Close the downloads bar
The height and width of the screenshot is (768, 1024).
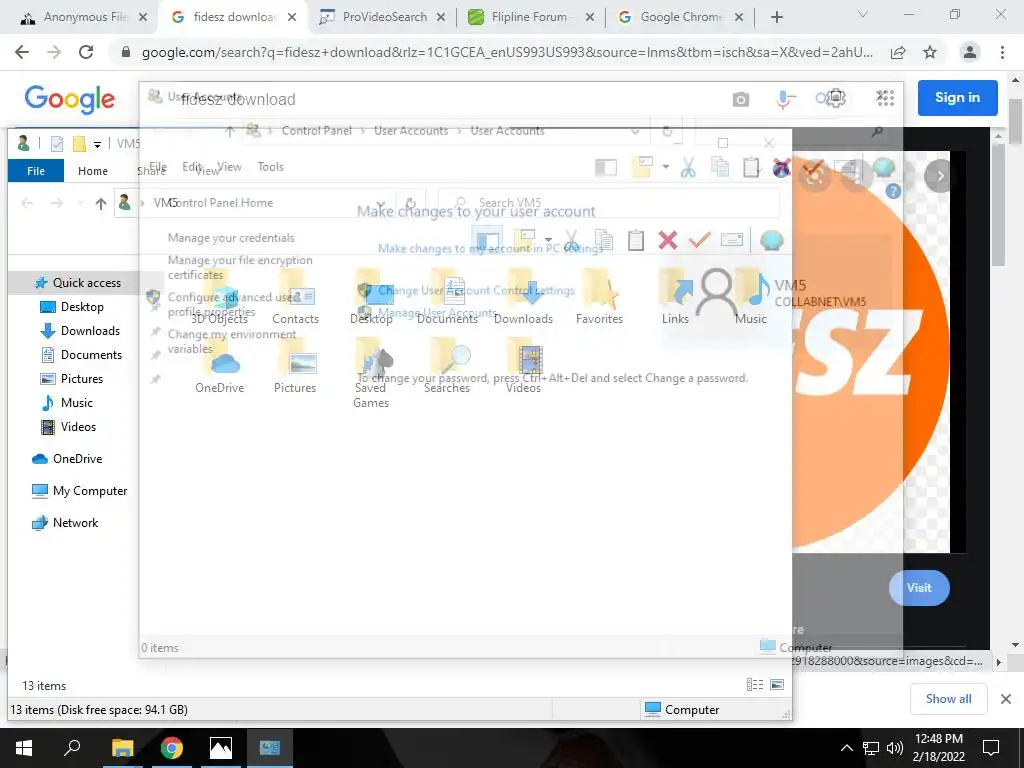(1006, 699)
